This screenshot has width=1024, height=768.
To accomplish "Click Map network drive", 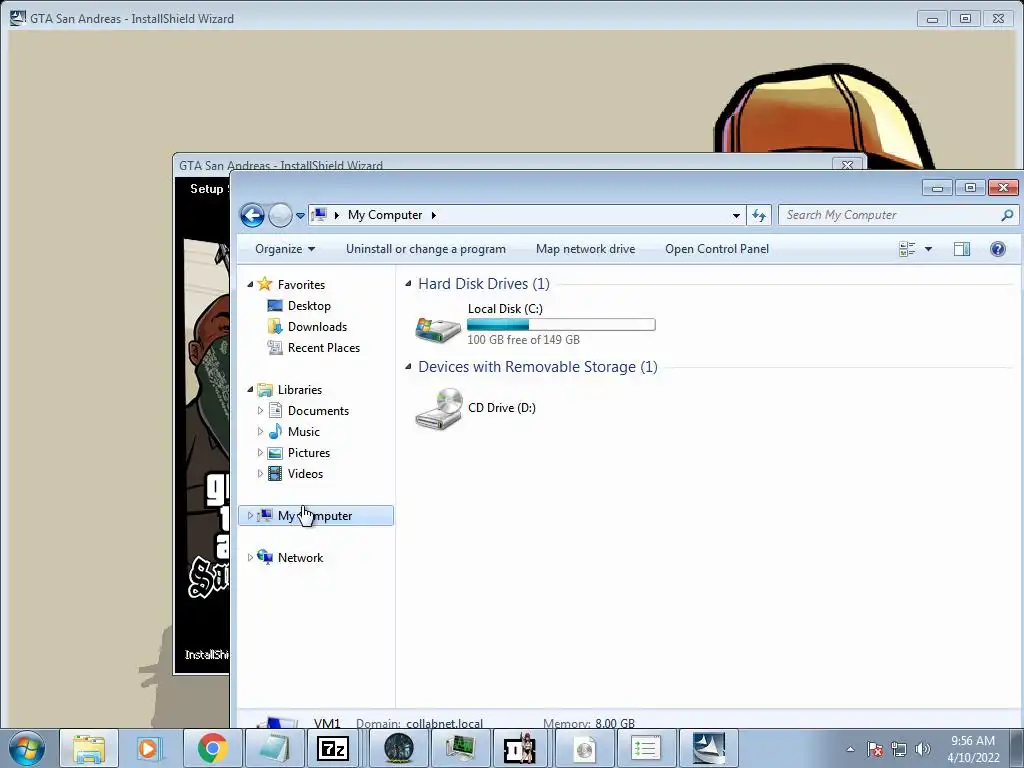I will pyautogui.click(x=585, y=249).
